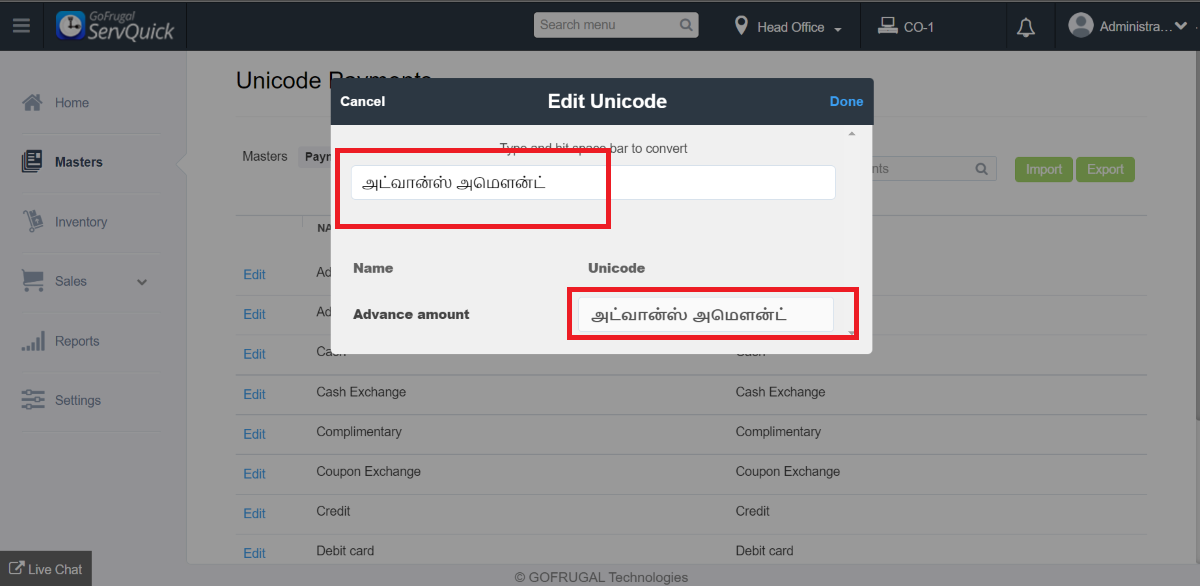Click the search magnifier icon in the top bar
Screen dimensions: 1200x586
687,25
